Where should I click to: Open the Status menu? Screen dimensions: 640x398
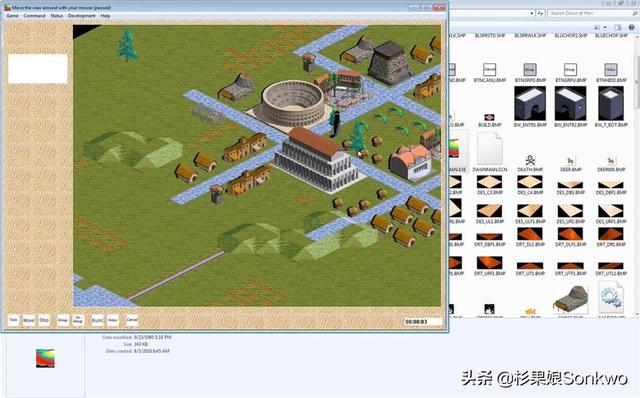pyautogui.click(x=57, y=16)
